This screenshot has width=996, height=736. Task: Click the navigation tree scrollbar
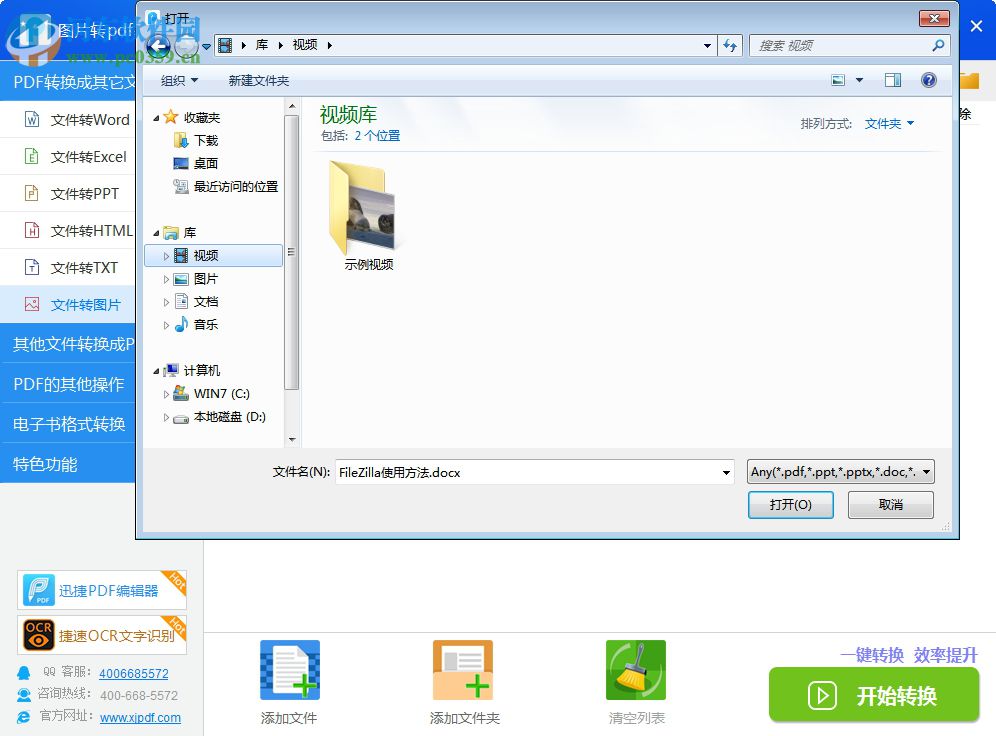292,252
